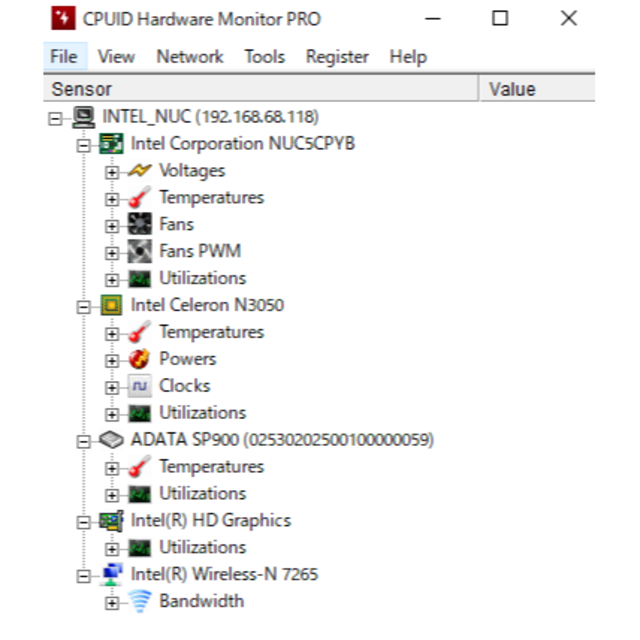The width and height of the screenshot is (640, 640).
Task: Click the Bandwidth Wi-Fi icon
Action: pos(140,601)
